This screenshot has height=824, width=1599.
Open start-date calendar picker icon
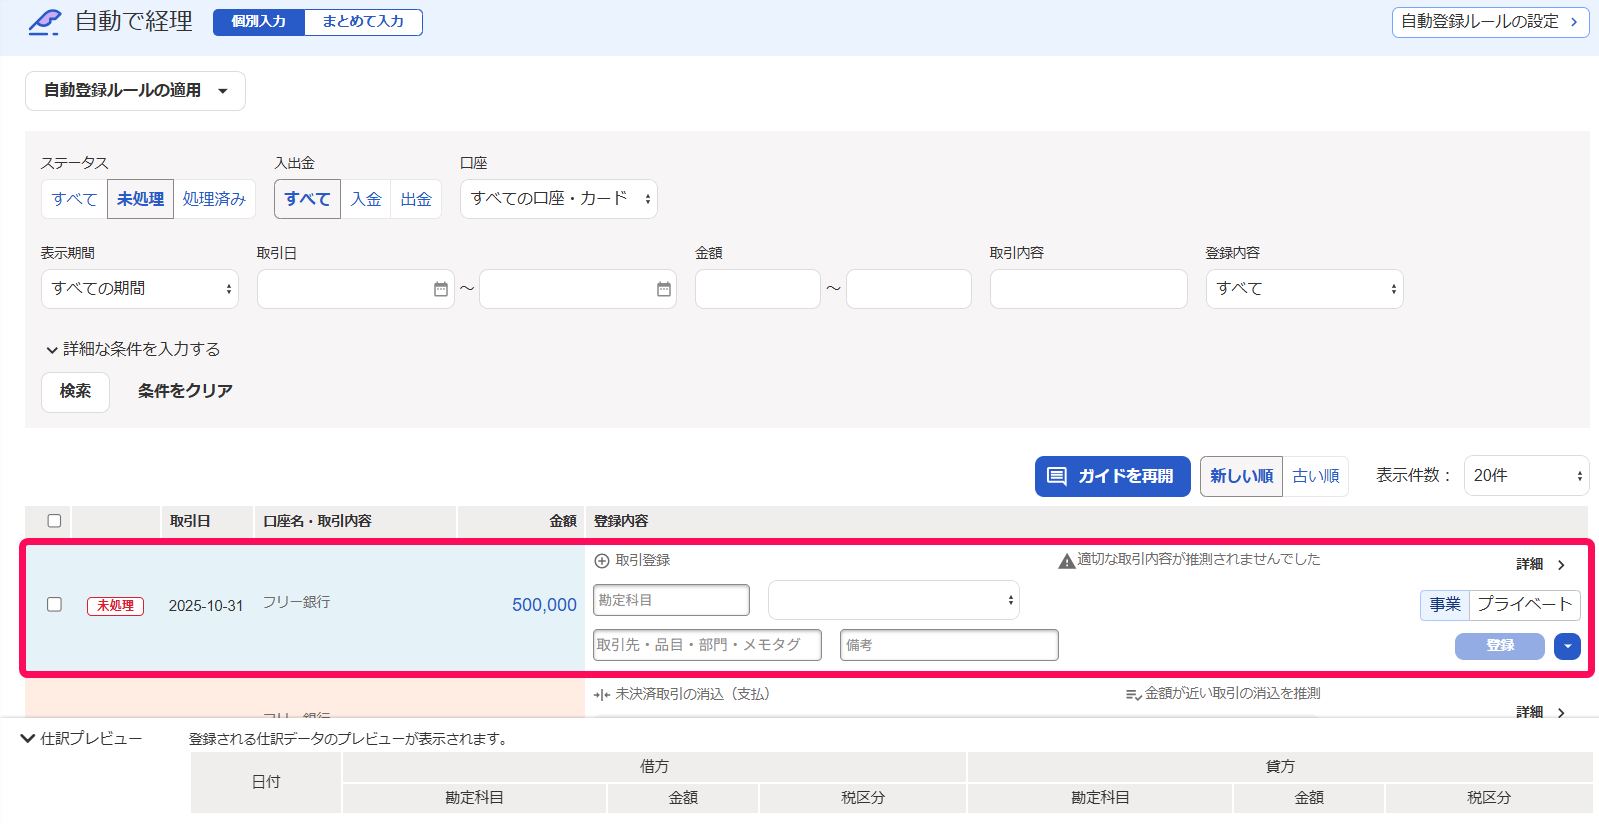(441, 289)
